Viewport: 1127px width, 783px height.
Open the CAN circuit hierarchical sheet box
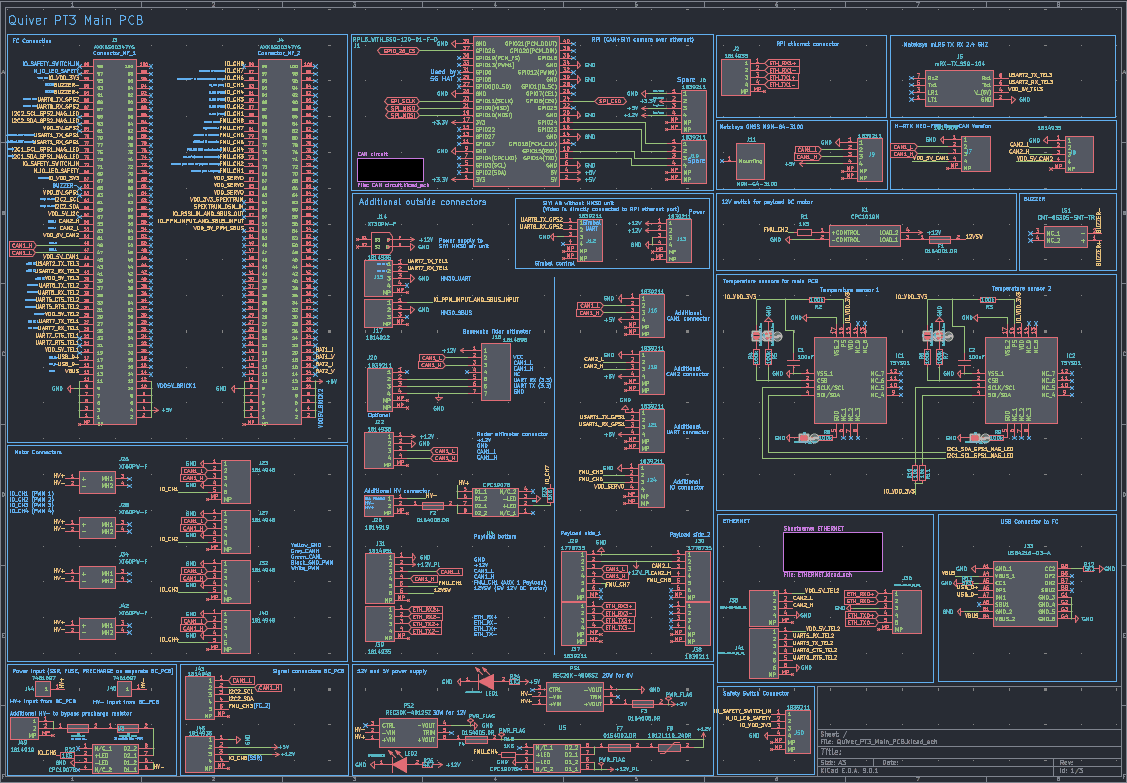coord(390,170)
